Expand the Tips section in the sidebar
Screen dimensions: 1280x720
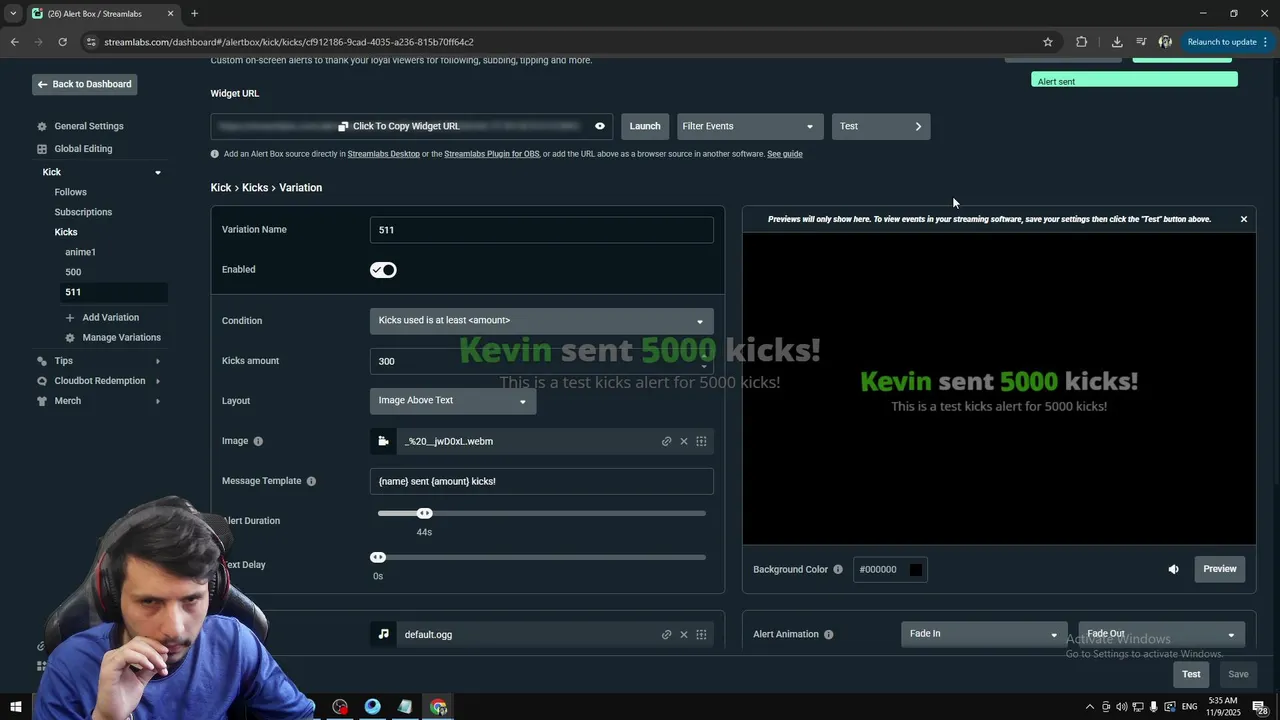(157, 361)
